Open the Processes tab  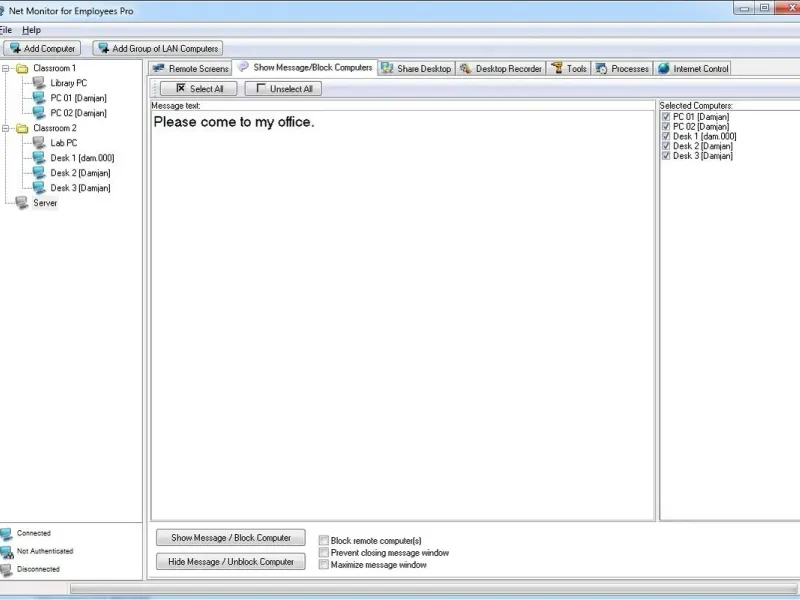[622, 68]
